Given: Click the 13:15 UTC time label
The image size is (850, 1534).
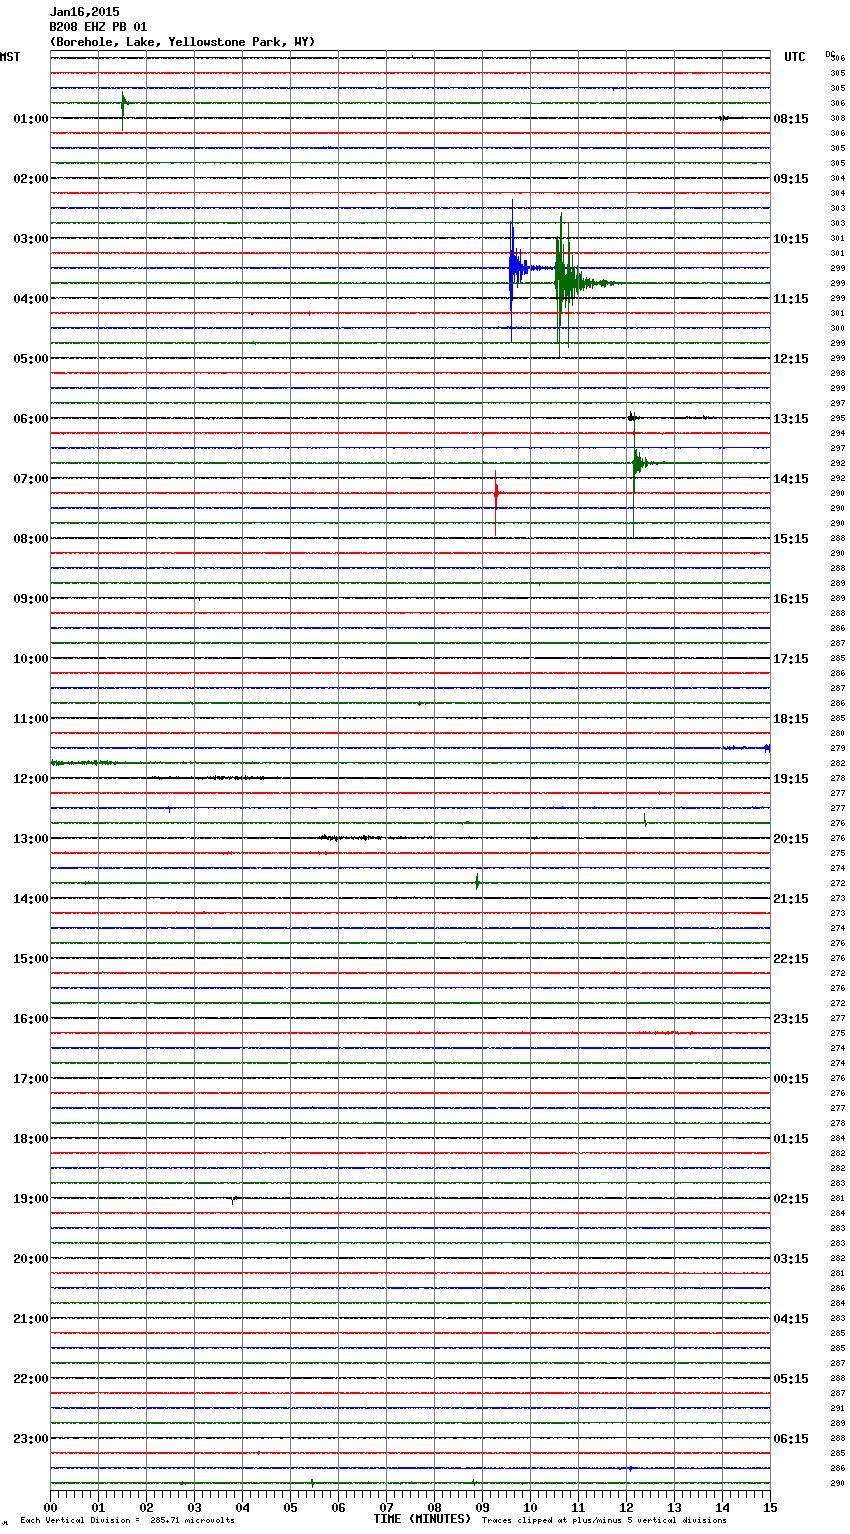Looking at the screenshot, I should [791, 419].
